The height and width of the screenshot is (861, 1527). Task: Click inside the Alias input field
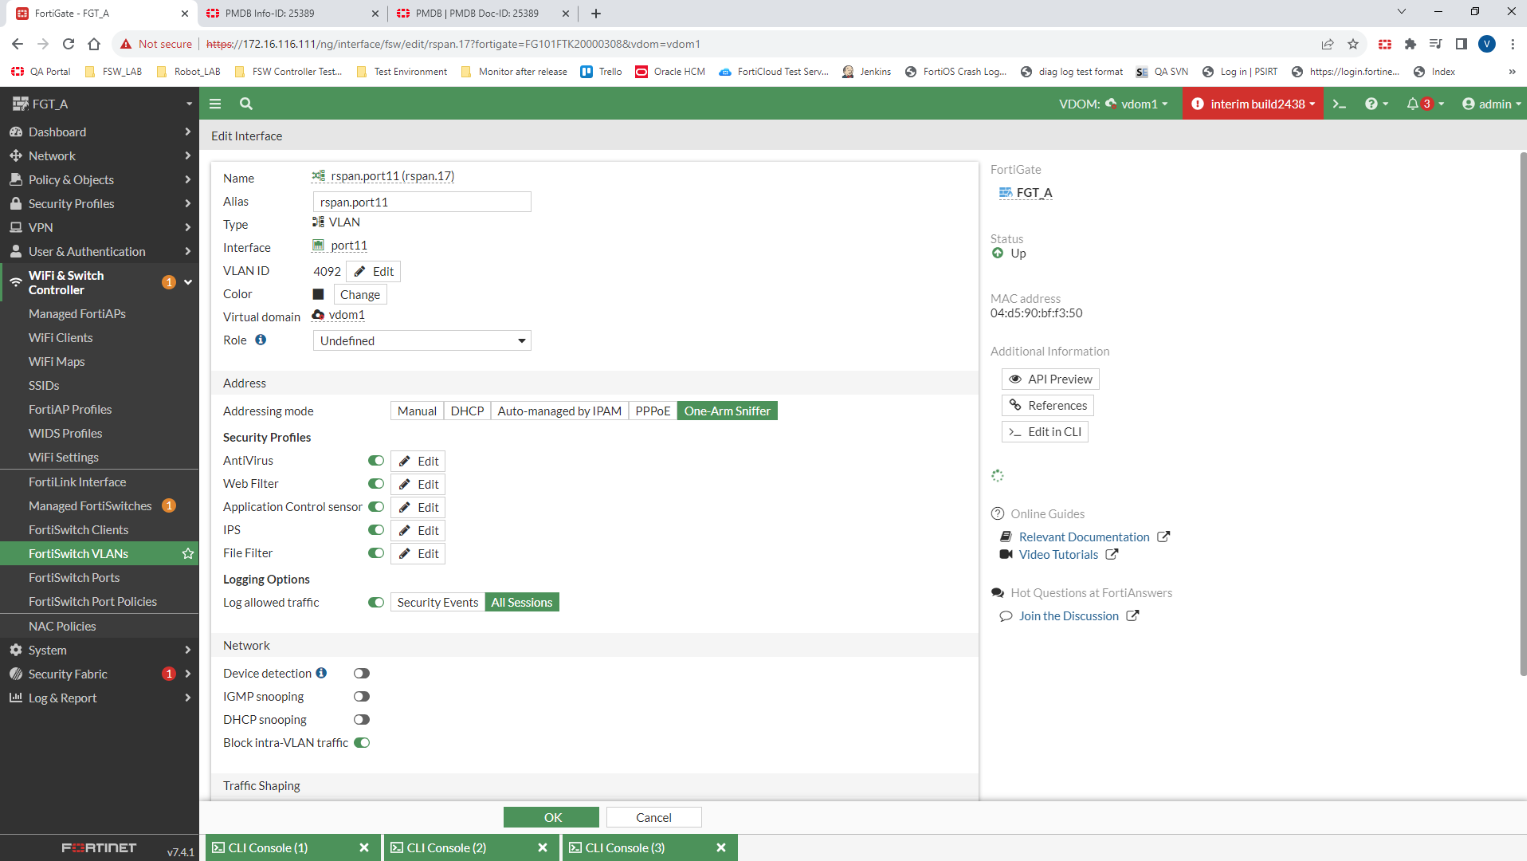click(x=421, y=202)
